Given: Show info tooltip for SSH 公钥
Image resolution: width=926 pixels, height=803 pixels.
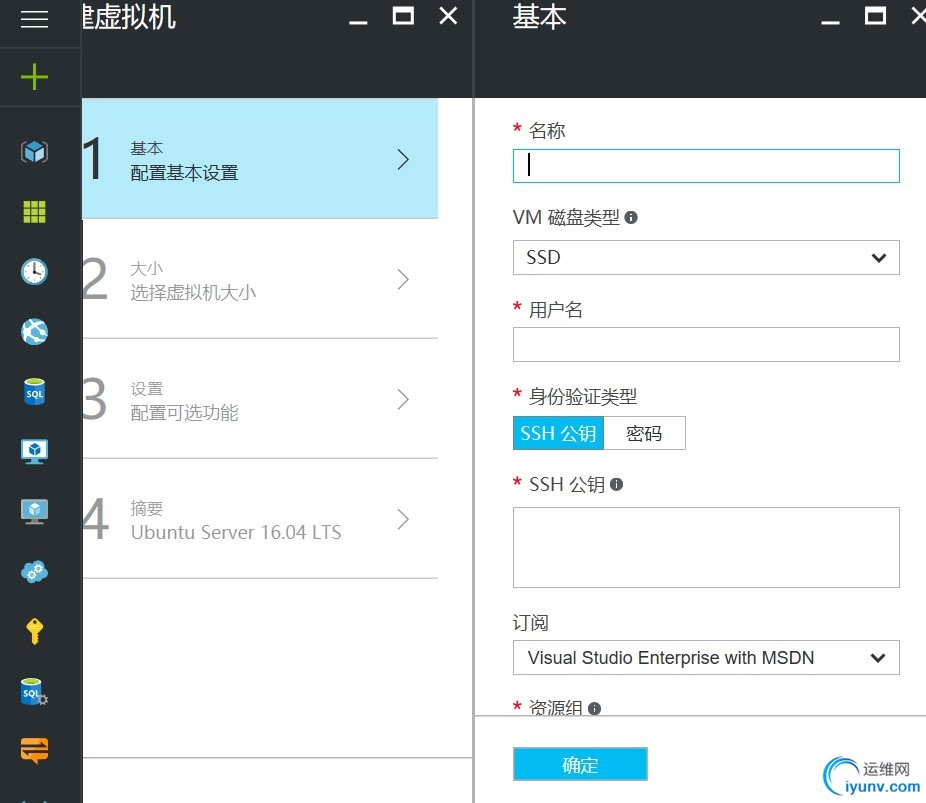Looking at the screenshot, I should tap(617, 485).
